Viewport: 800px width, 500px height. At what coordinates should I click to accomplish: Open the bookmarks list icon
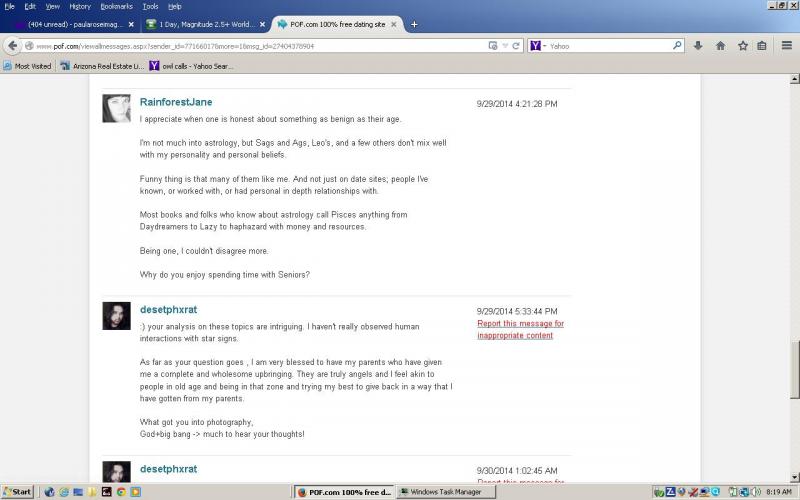[x=762, y=45]
